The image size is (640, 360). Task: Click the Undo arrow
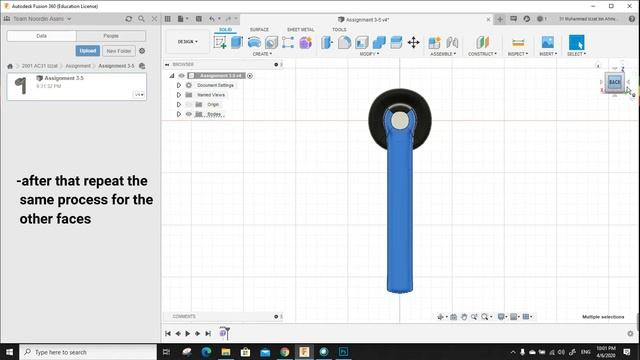click(211, 19)
